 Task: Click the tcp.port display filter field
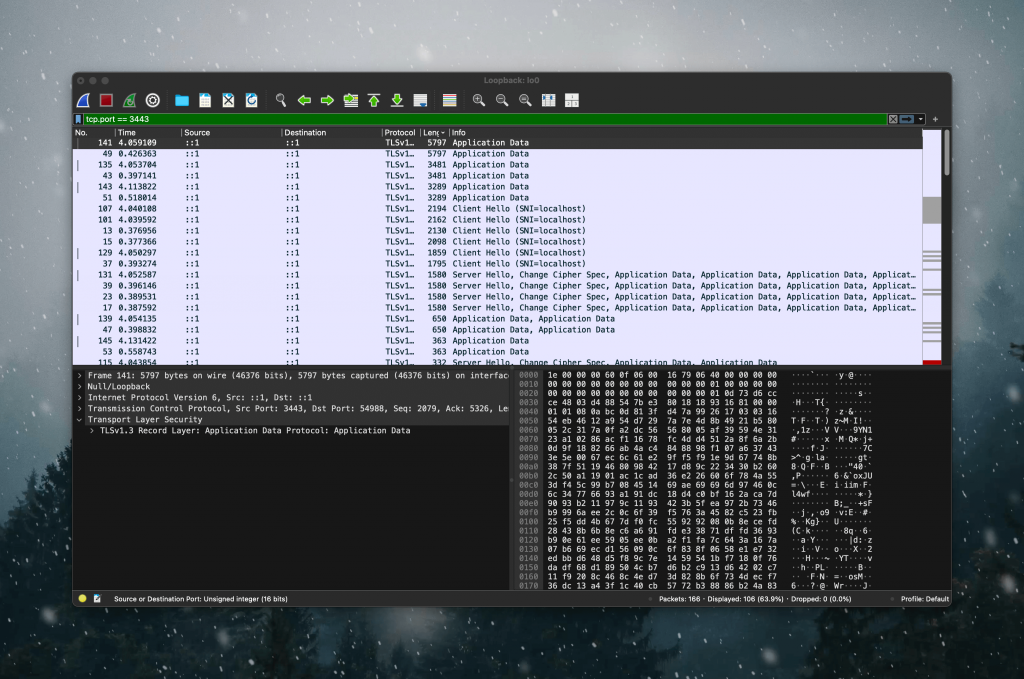[485, 119]
